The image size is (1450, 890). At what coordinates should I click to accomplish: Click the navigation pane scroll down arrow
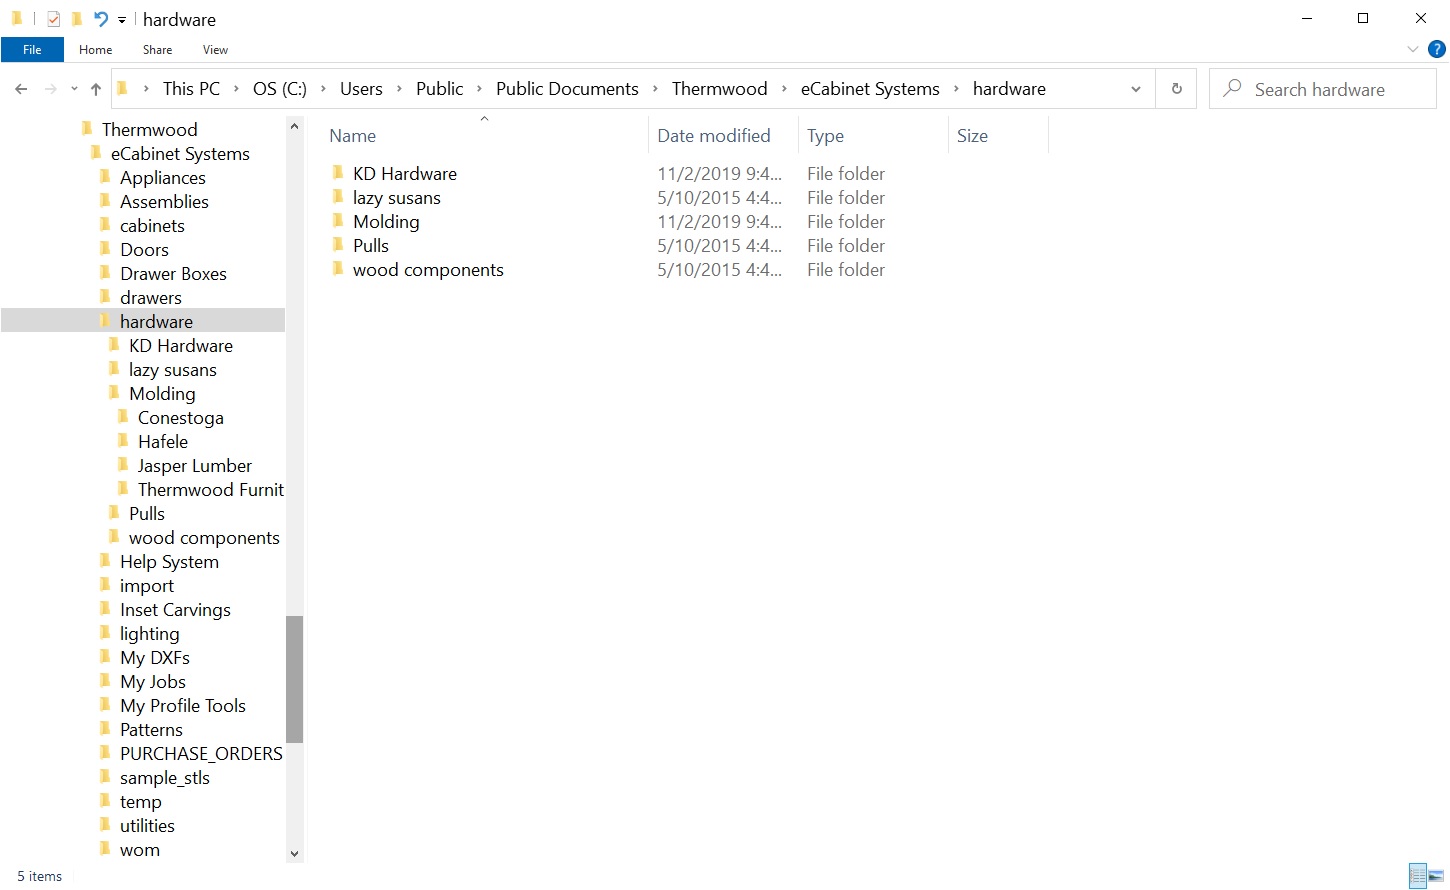pyautogui.click(x=294, y=853)
